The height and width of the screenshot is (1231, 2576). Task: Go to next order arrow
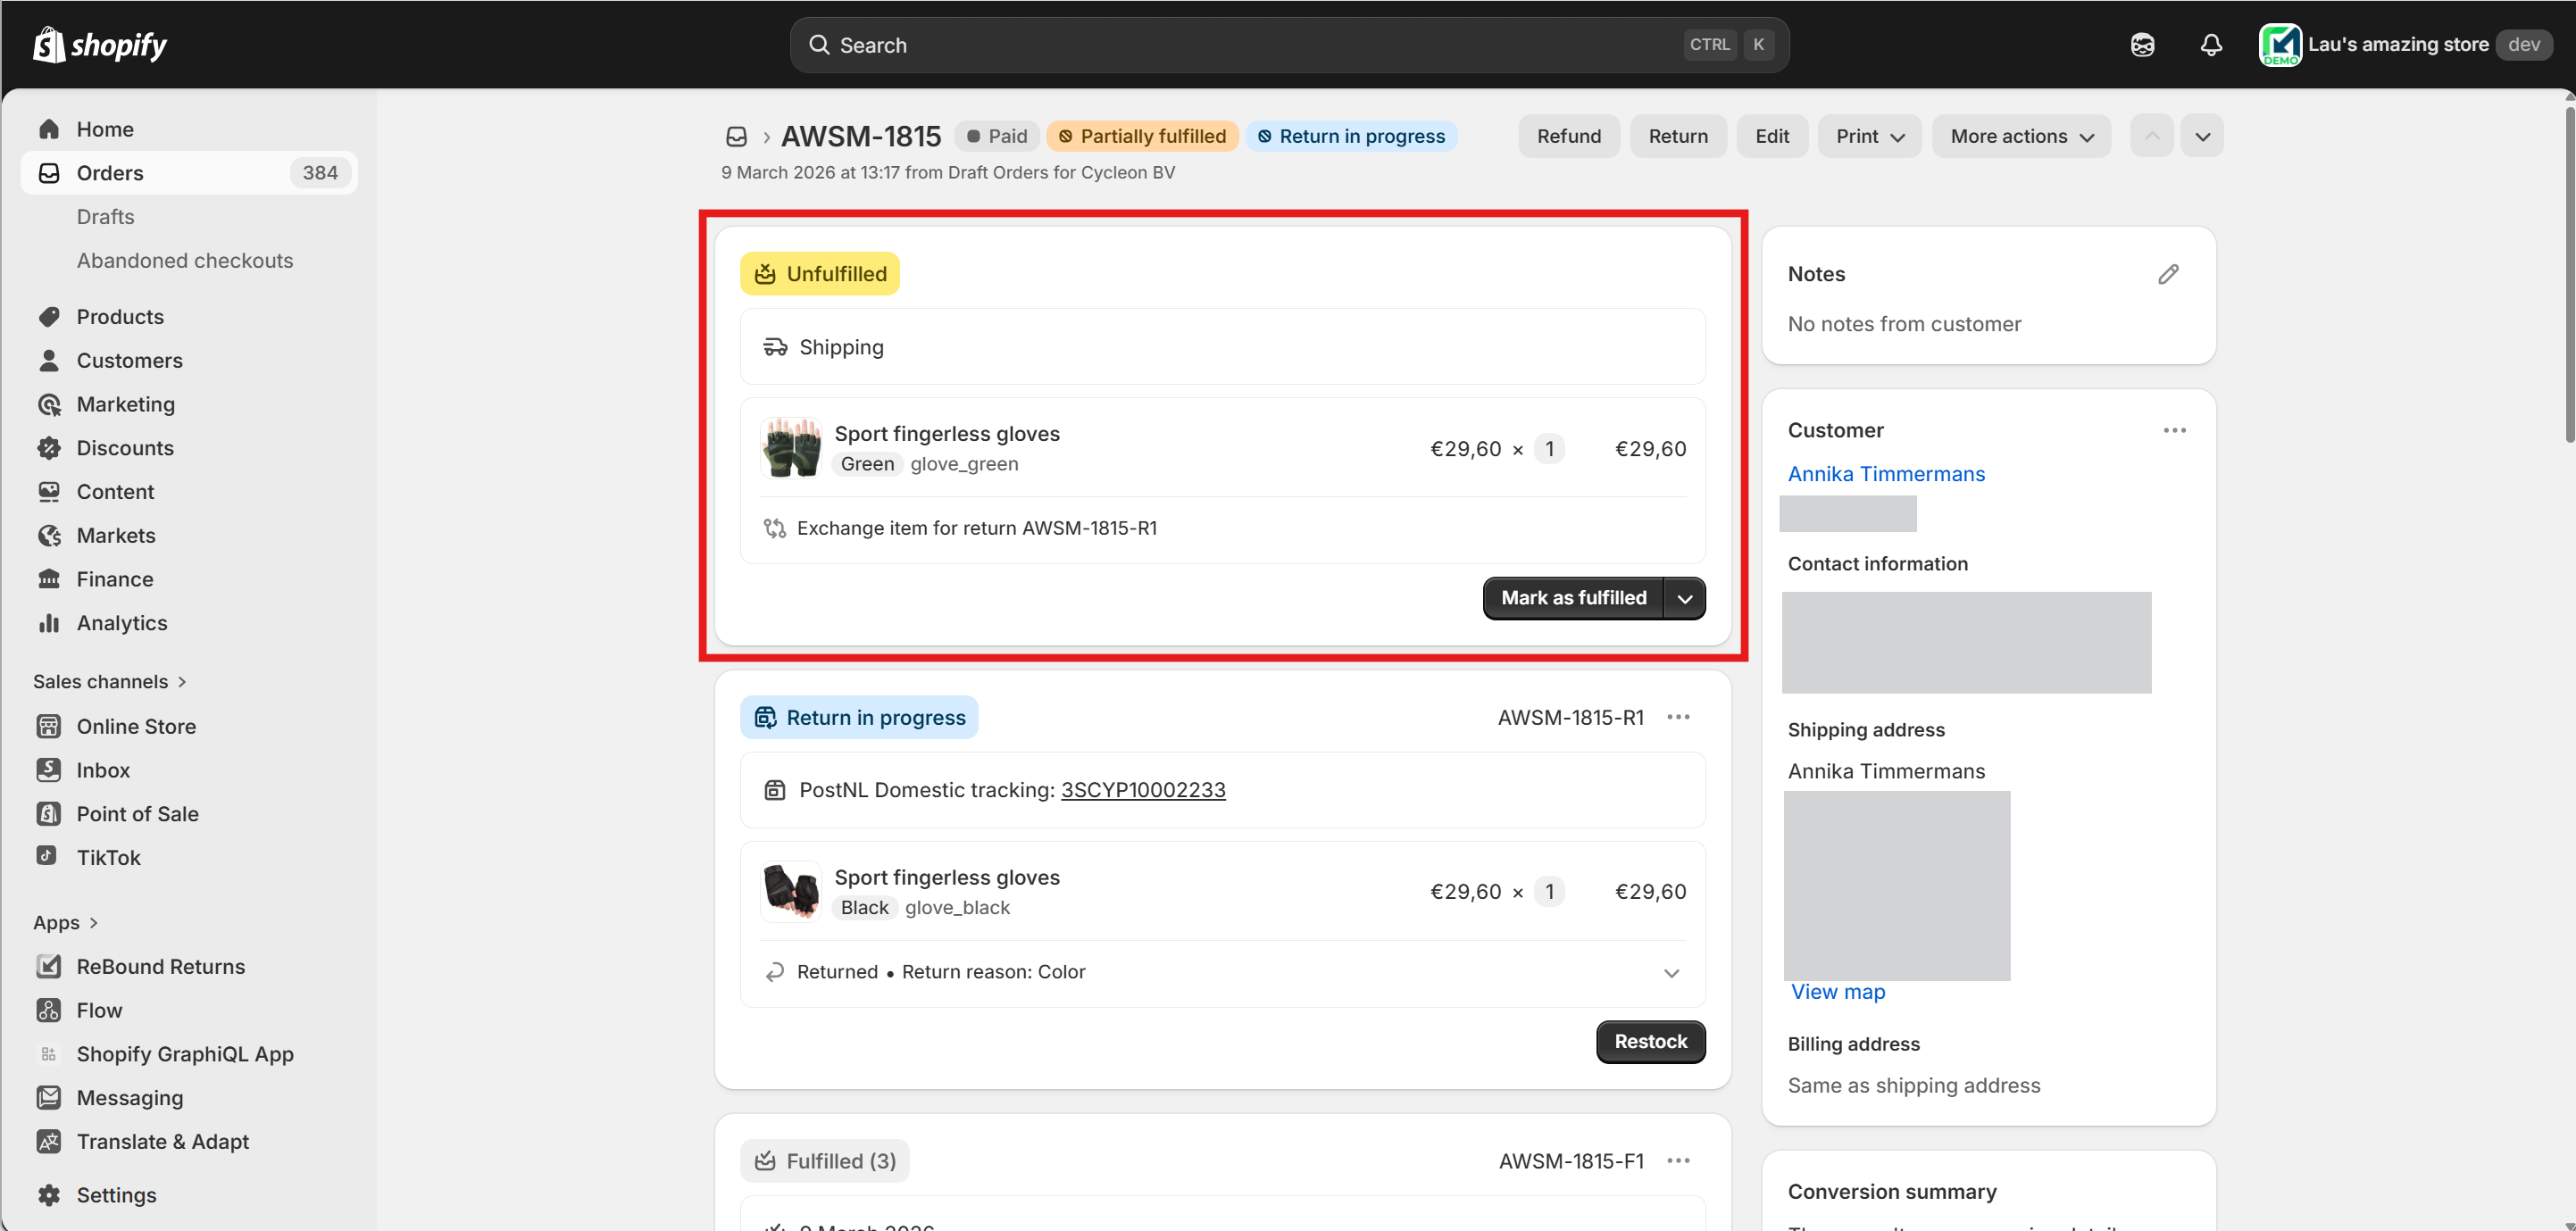coord(2202,136)
